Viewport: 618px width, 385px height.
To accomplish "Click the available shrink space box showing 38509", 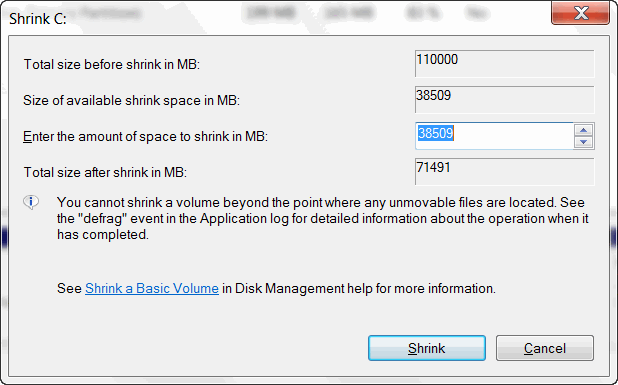I will [x=504, y=100].
